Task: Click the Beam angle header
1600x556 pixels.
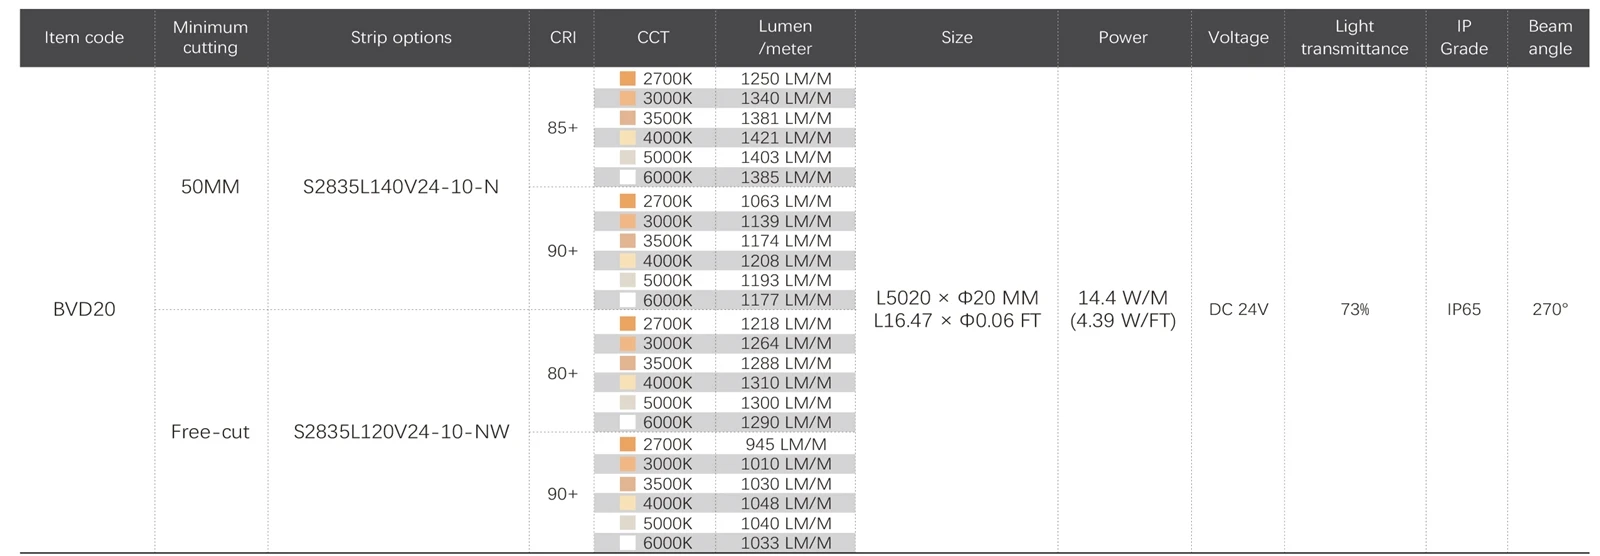Action: tap(1550, 38)
